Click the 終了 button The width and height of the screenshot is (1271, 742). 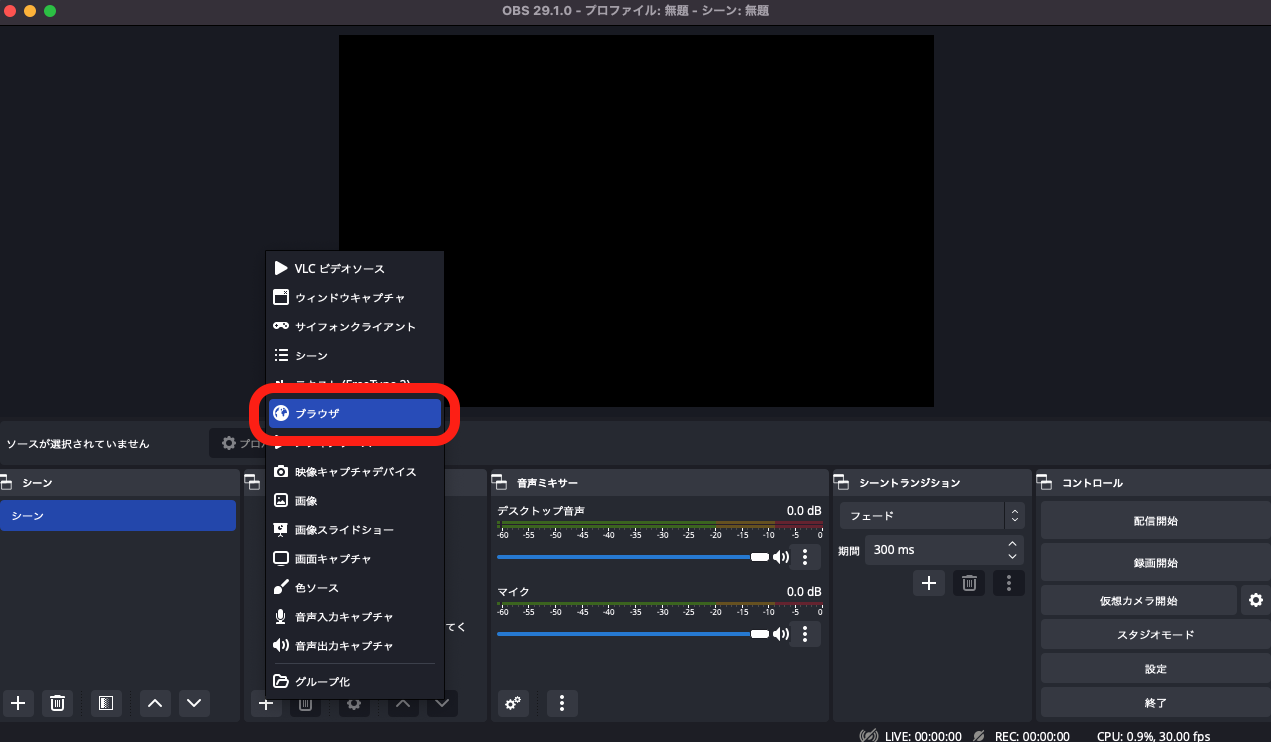pos(1155,703)
